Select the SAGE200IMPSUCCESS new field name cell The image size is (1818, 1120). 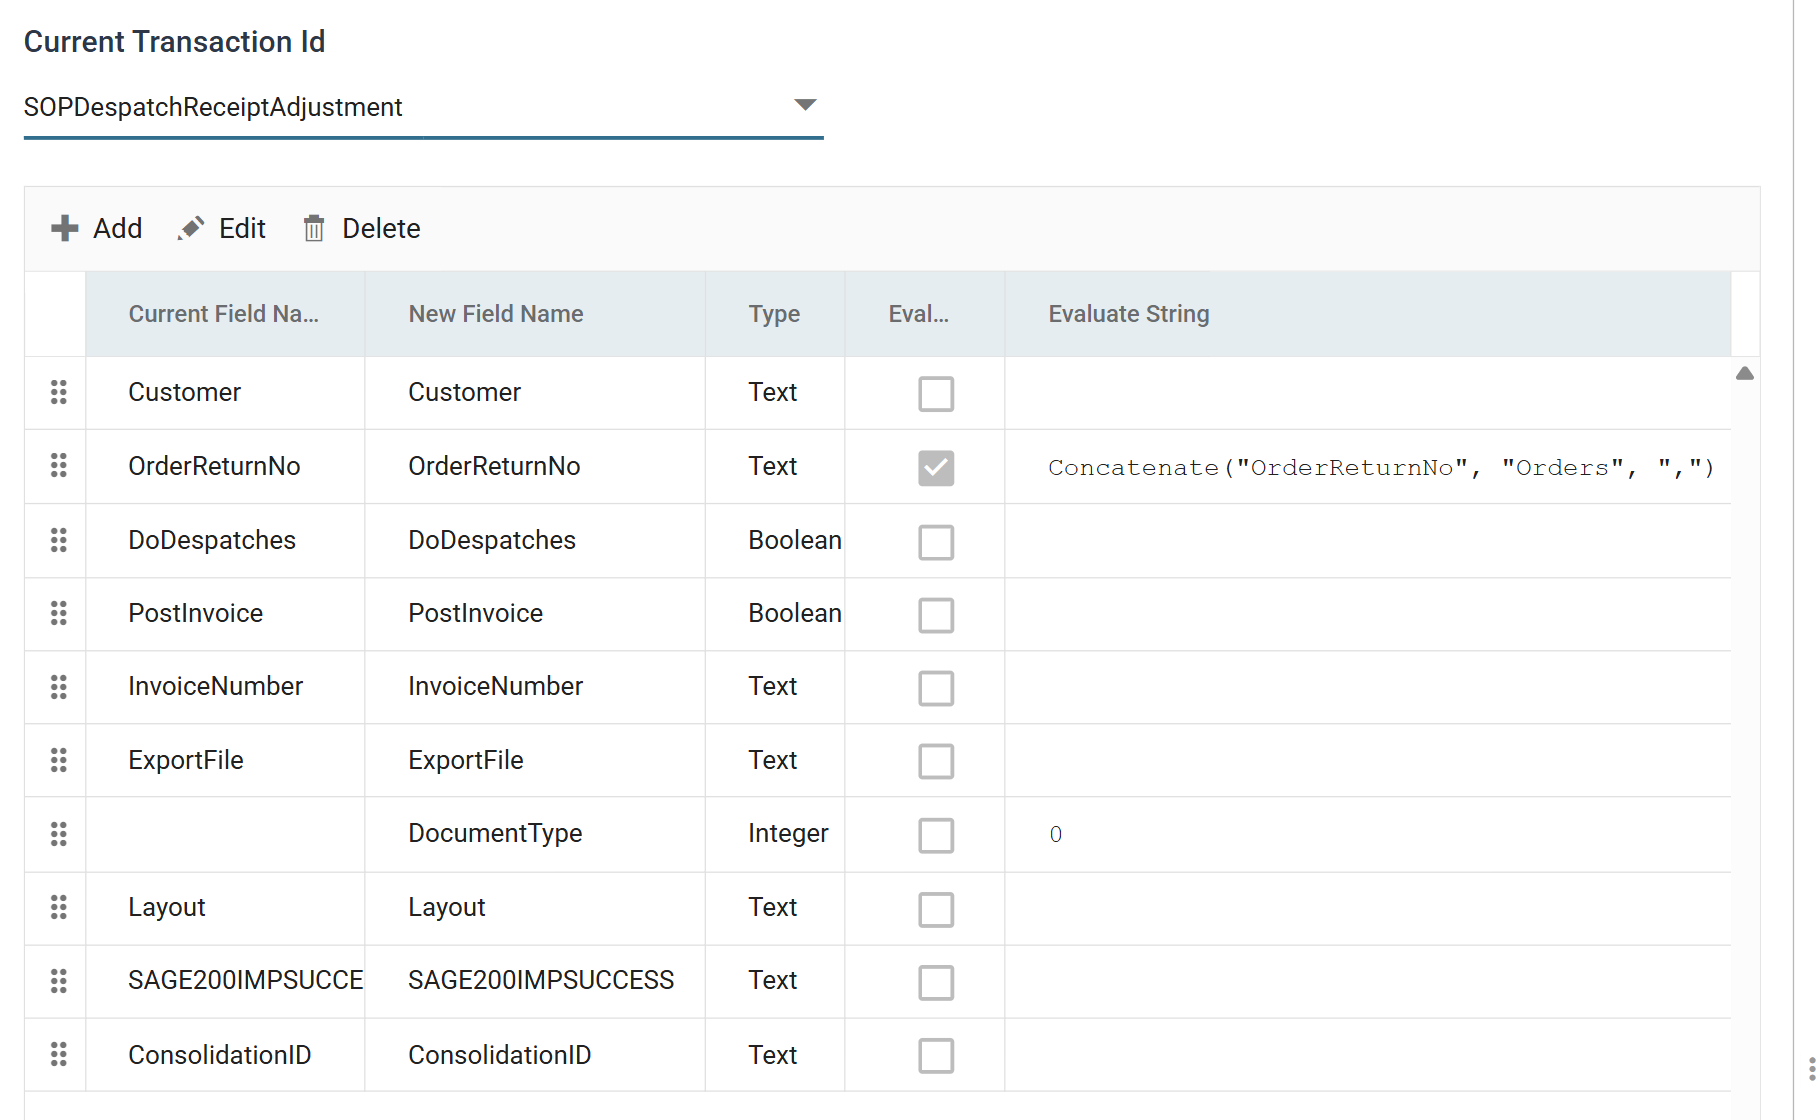(535, 981)
